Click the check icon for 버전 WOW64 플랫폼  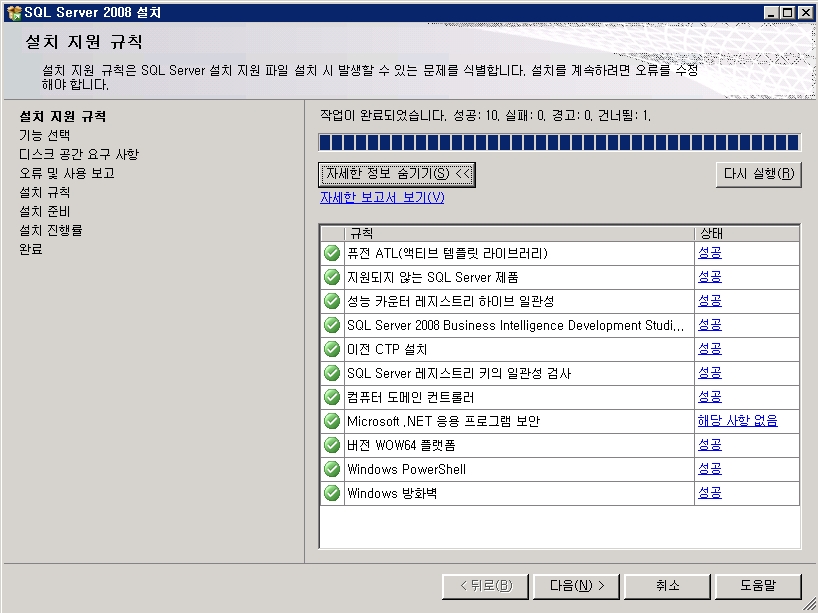tap(332, 445)
